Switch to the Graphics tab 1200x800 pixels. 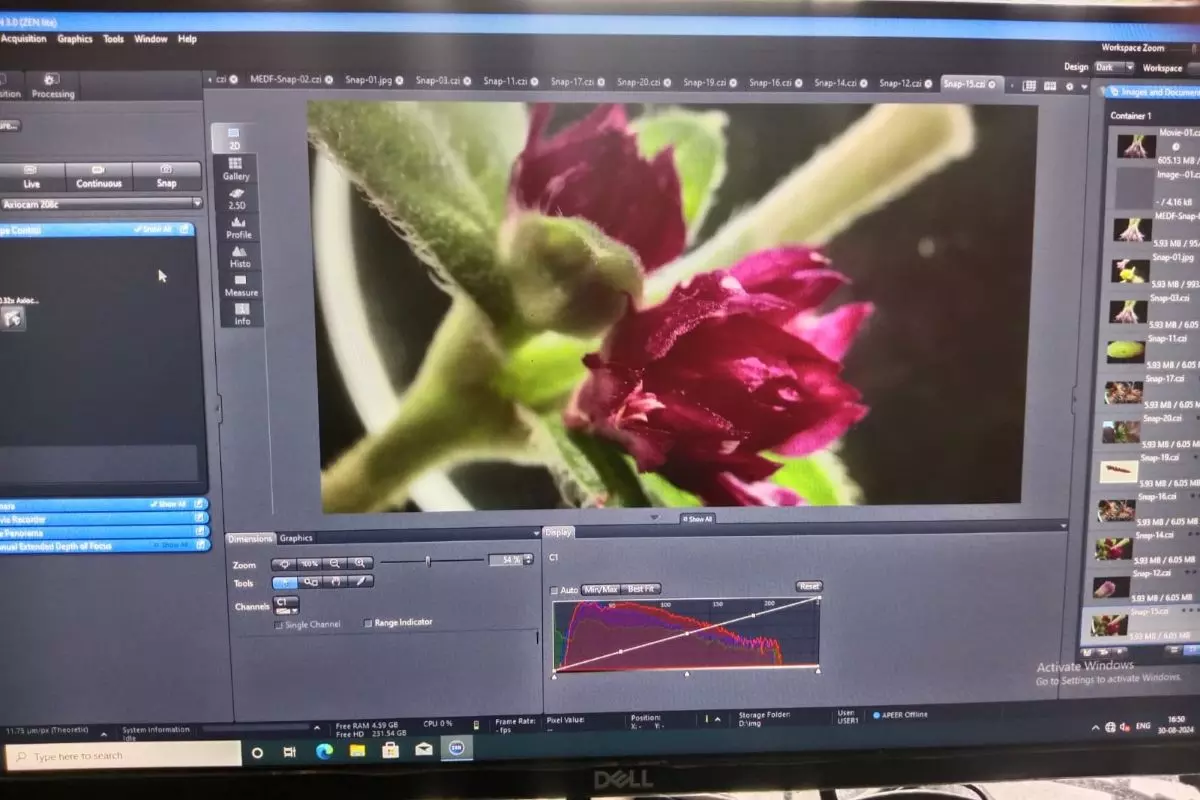click(296, 538)
